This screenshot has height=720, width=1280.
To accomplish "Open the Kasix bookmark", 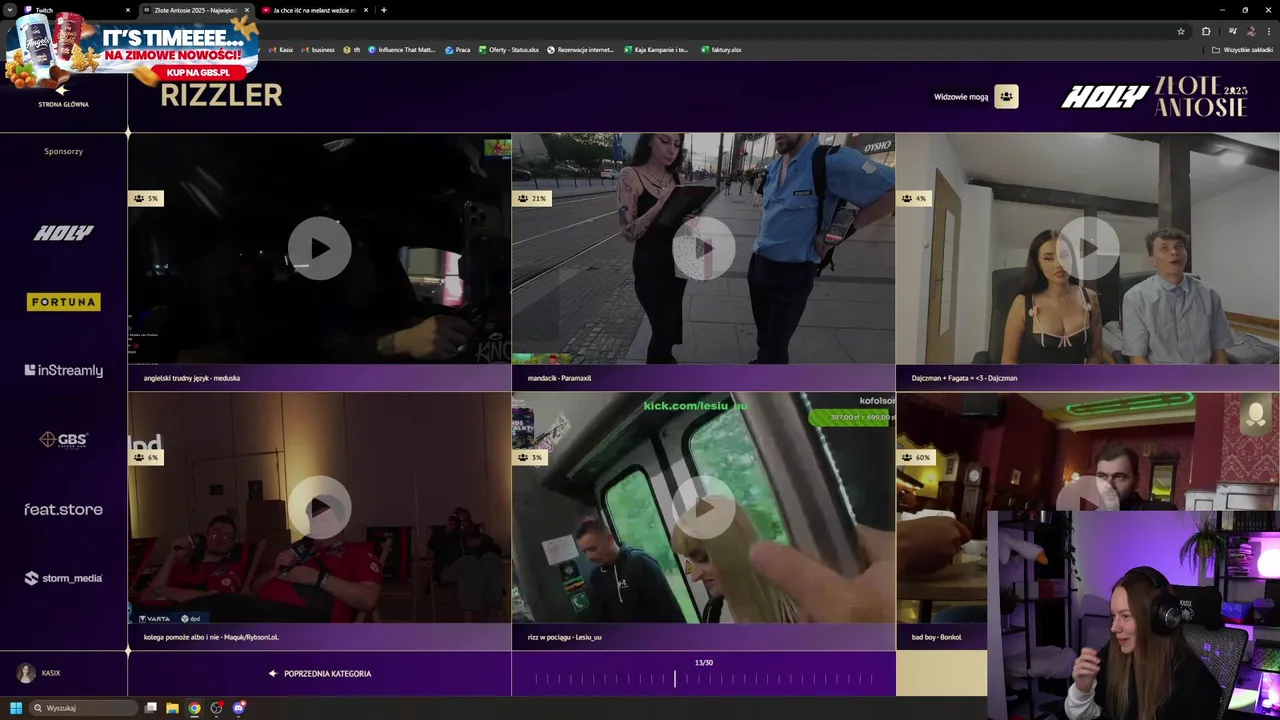I will pyautogui.click(x=281, y=50).
